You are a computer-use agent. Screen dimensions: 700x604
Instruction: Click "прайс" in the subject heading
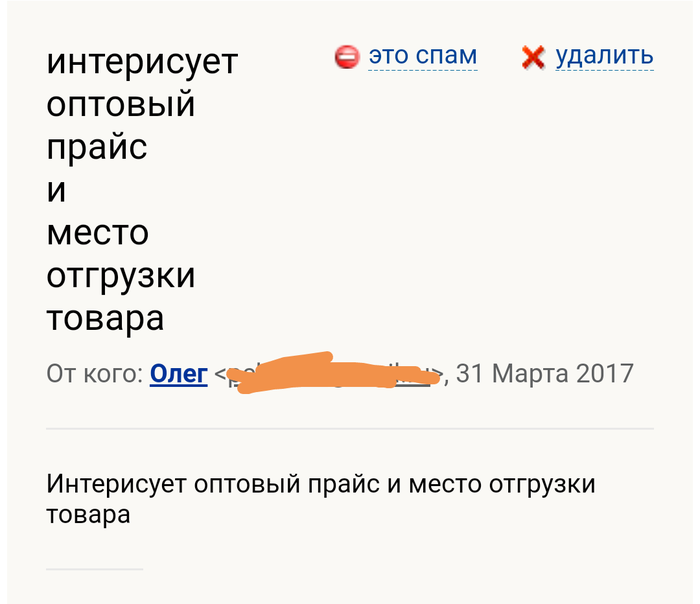(x=97, y=148)
